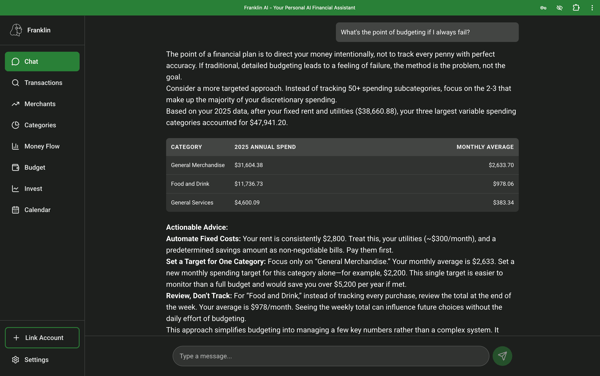This screenshot has height=376, width=600.
Task: Click the MONTHLY AVERAGE column header
Action: pyautogui.click(x=485, y=147)
